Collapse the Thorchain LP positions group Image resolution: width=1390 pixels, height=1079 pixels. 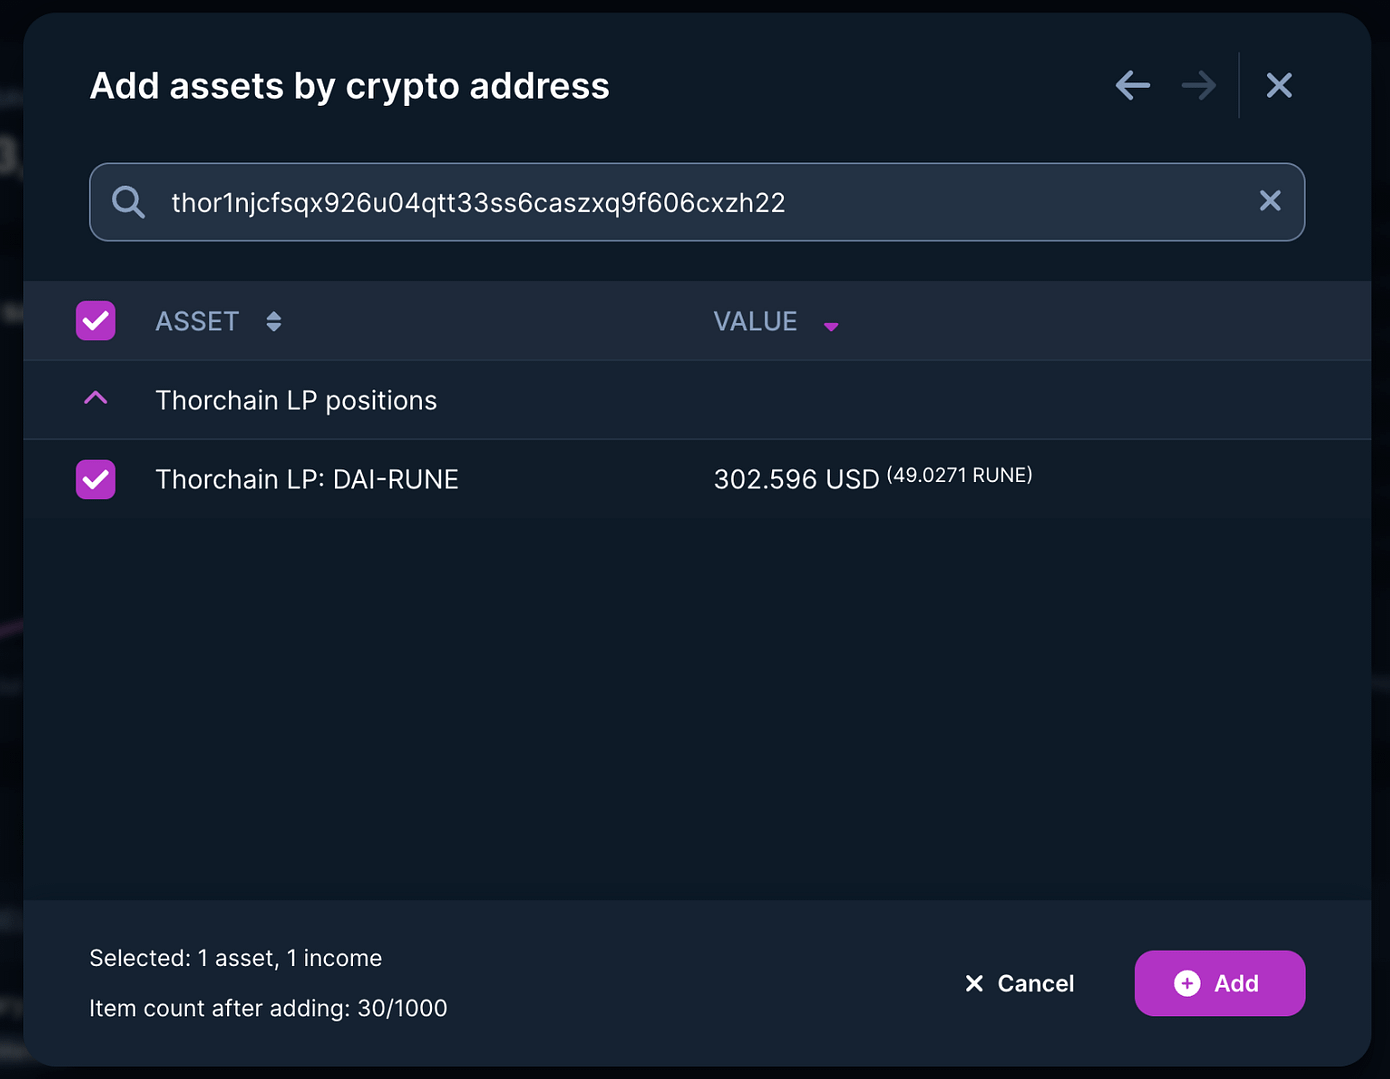95,398
